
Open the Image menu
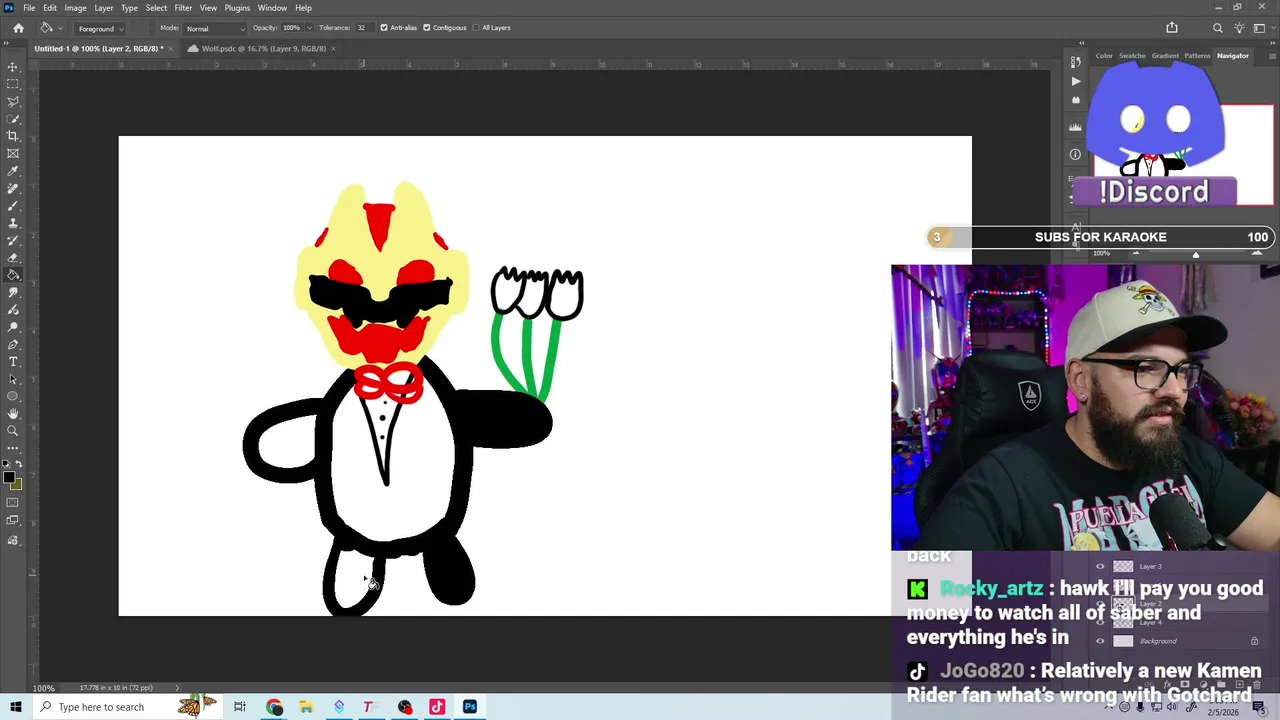coord(75,8)
